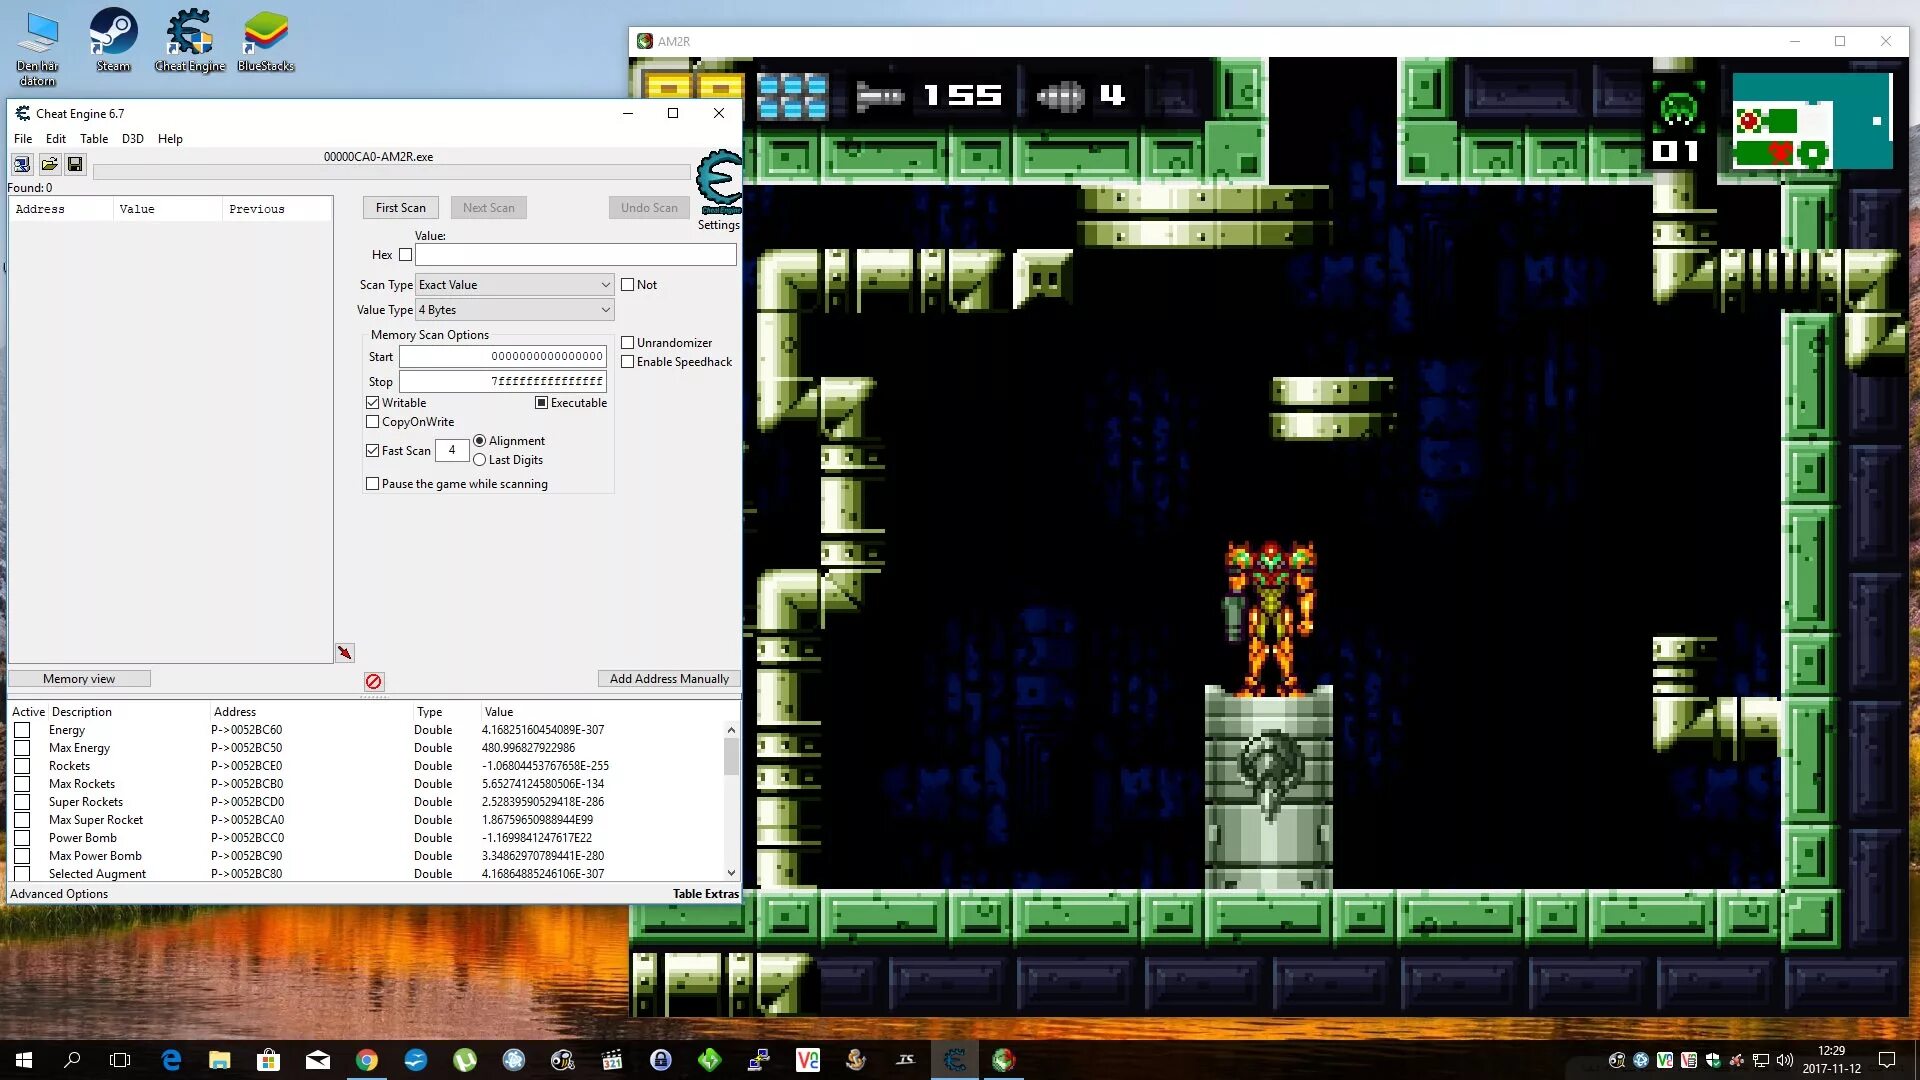This screenshot has width=1920, height=1080.
Task: Click the red arrow add-to-list icon
Action: pyautogui.click(x=344, y=653)
